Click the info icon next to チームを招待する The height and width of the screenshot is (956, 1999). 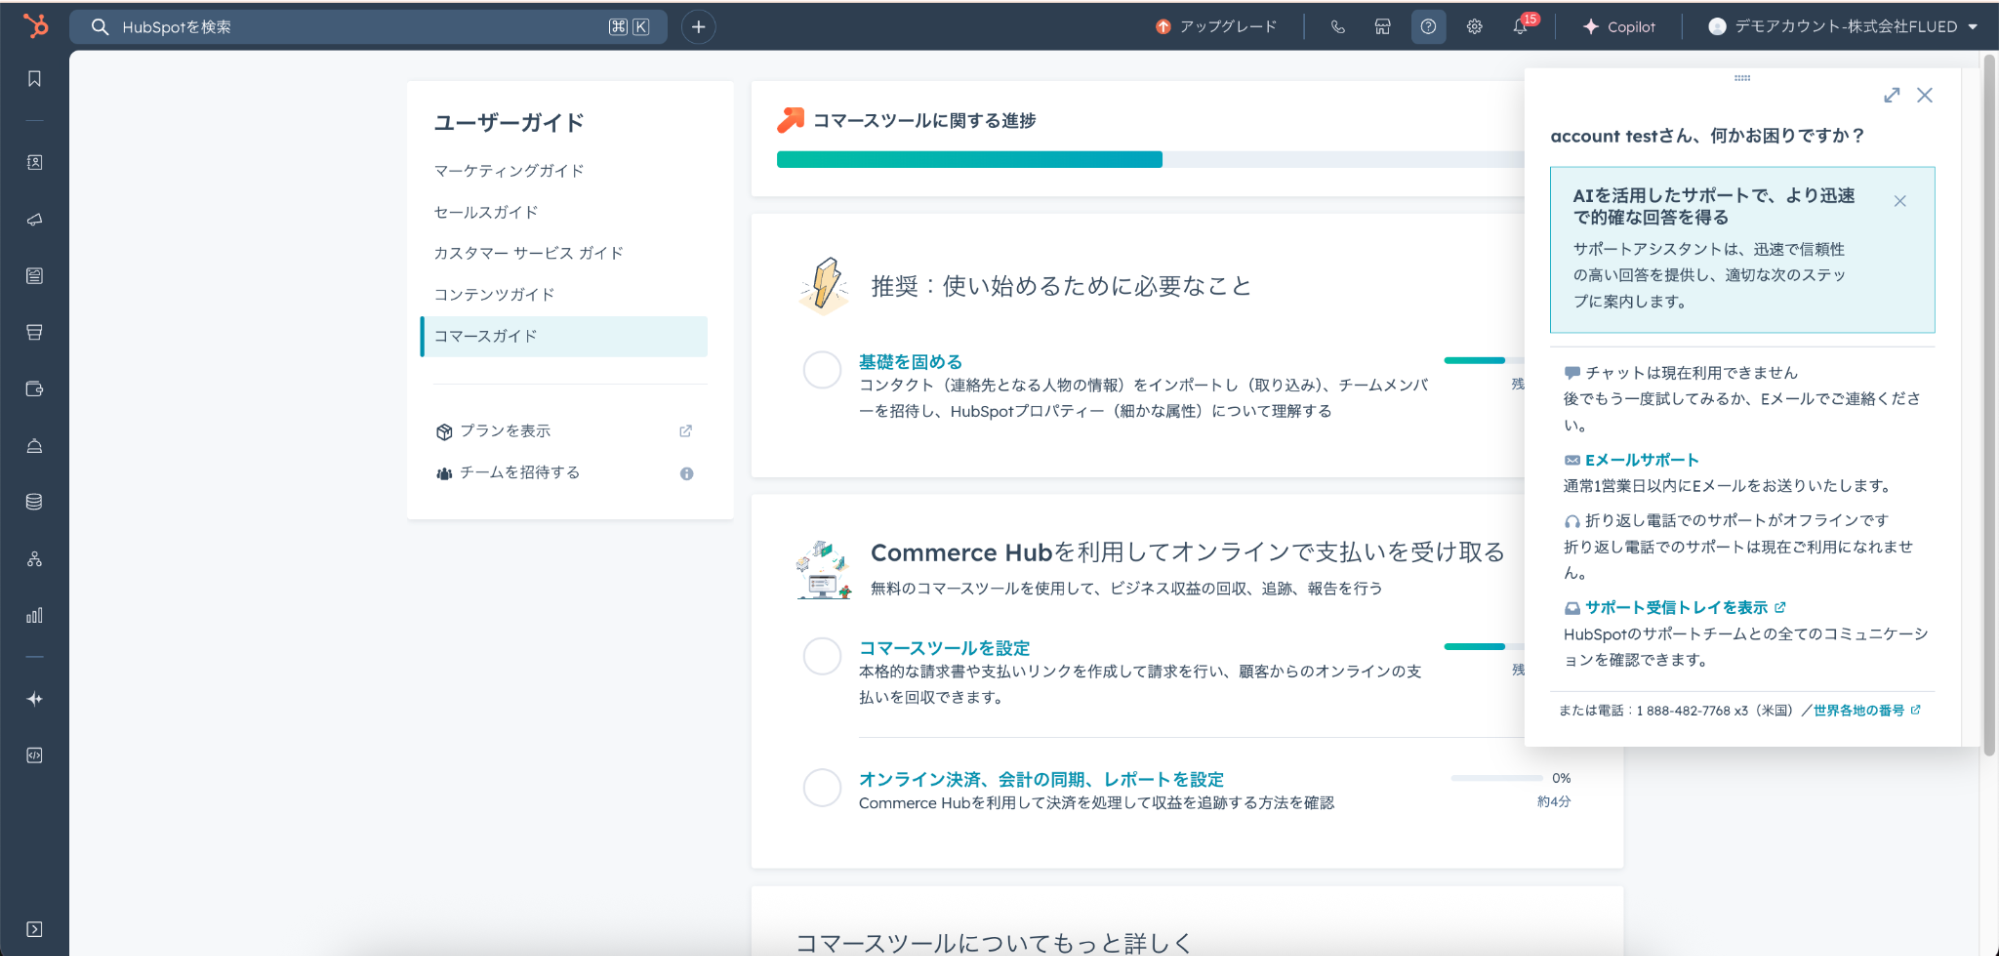pyautogui.click(x=687, y=474)
